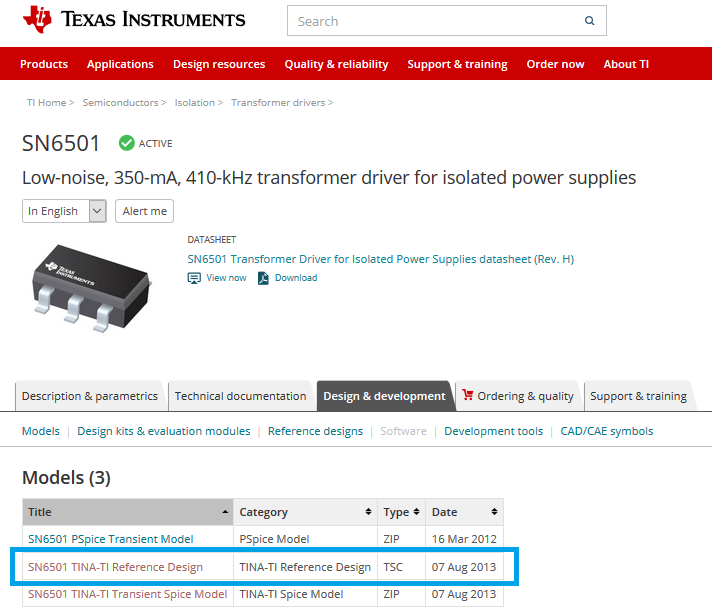Click the TINA-TI Reference Design category cell

coord(305,567)
